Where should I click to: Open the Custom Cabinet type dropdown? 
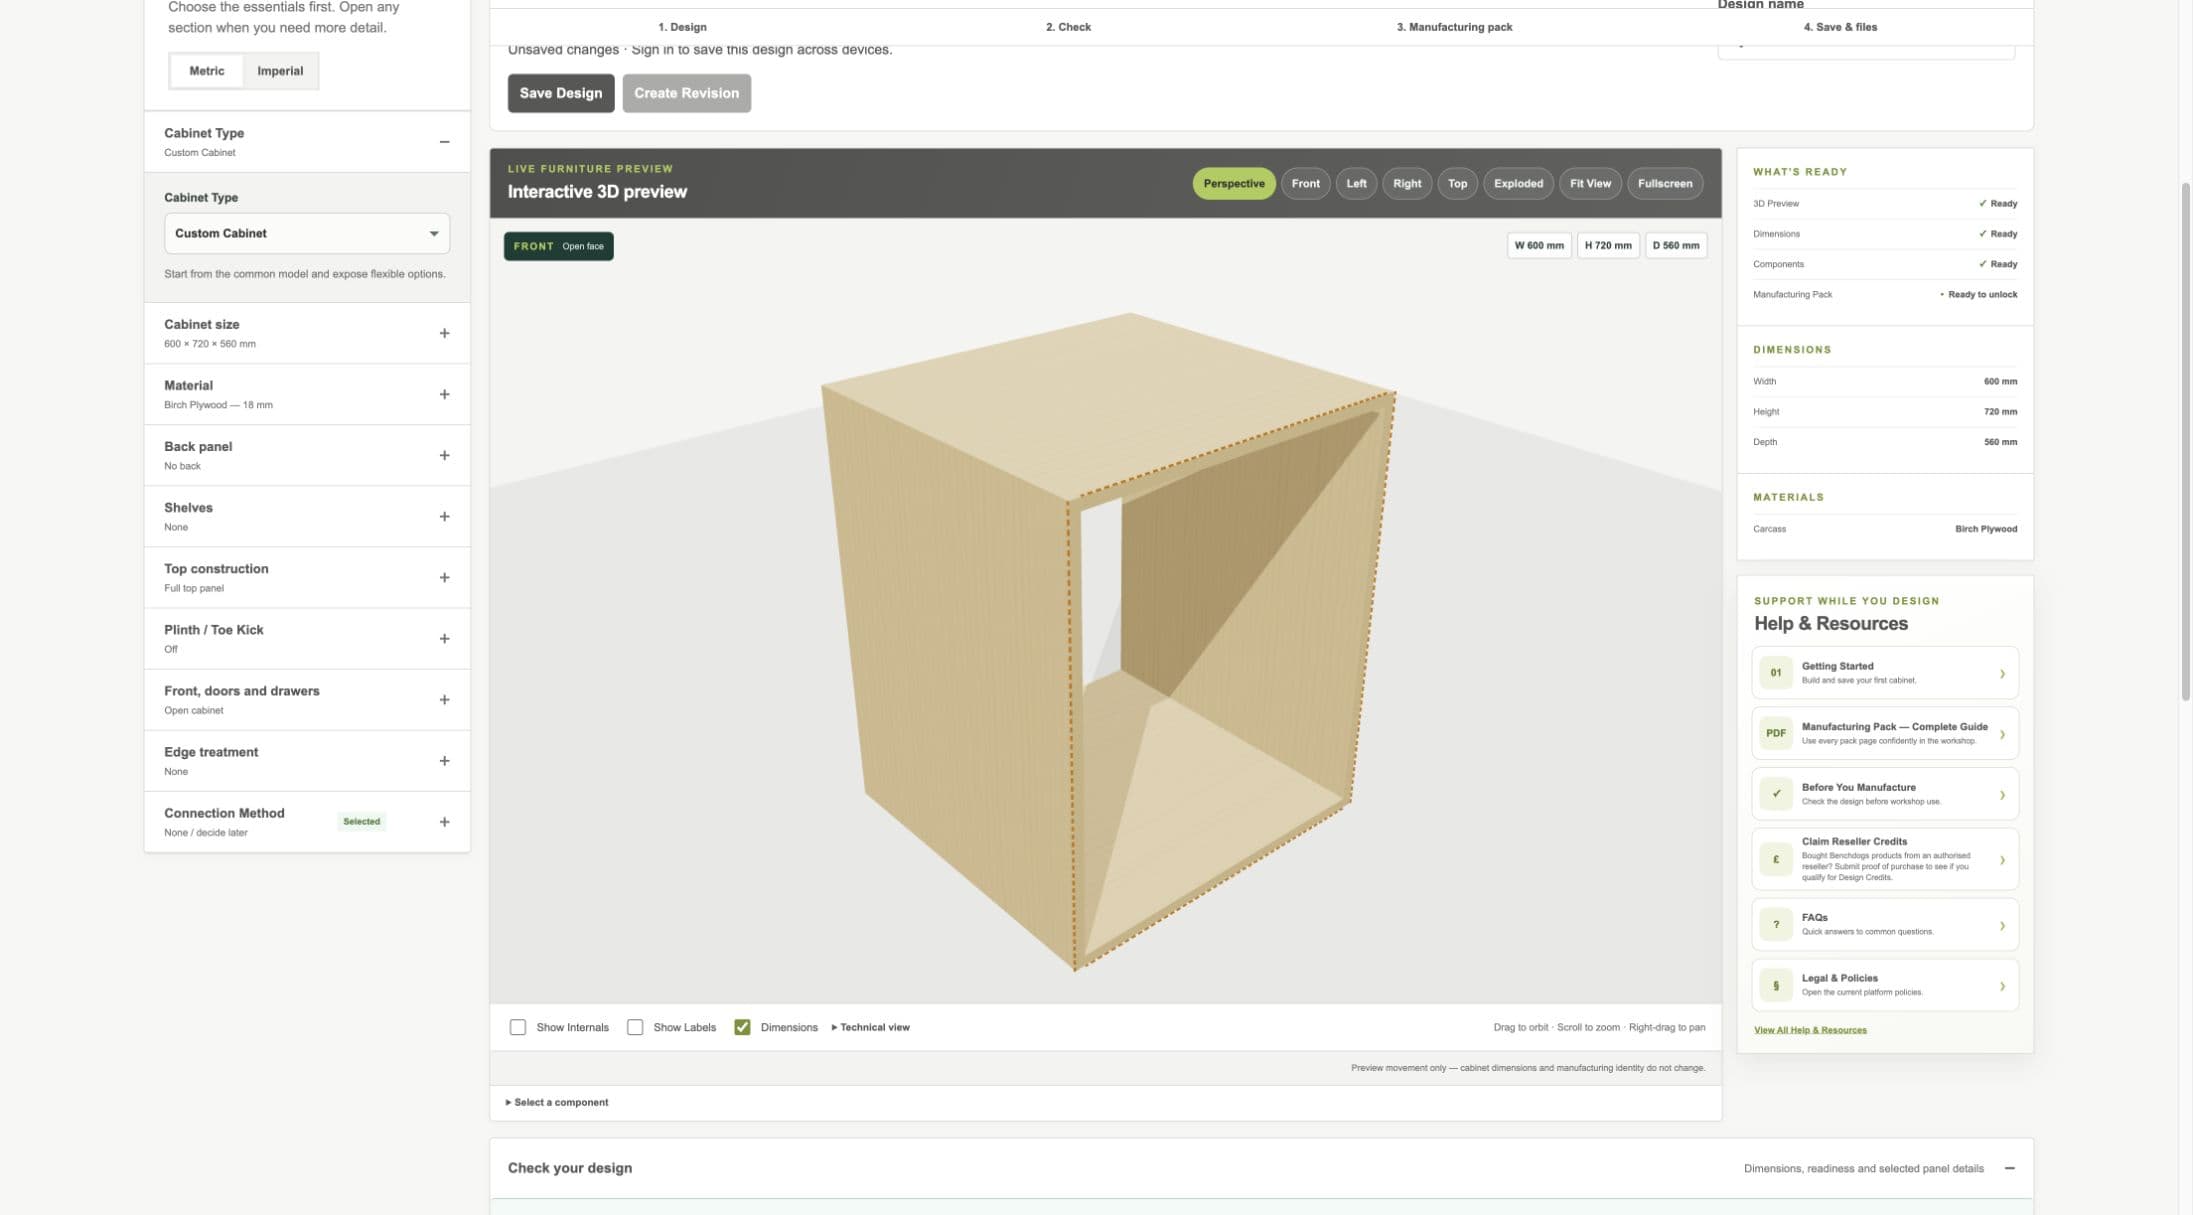pyautogui.click(x=307, y=233)
